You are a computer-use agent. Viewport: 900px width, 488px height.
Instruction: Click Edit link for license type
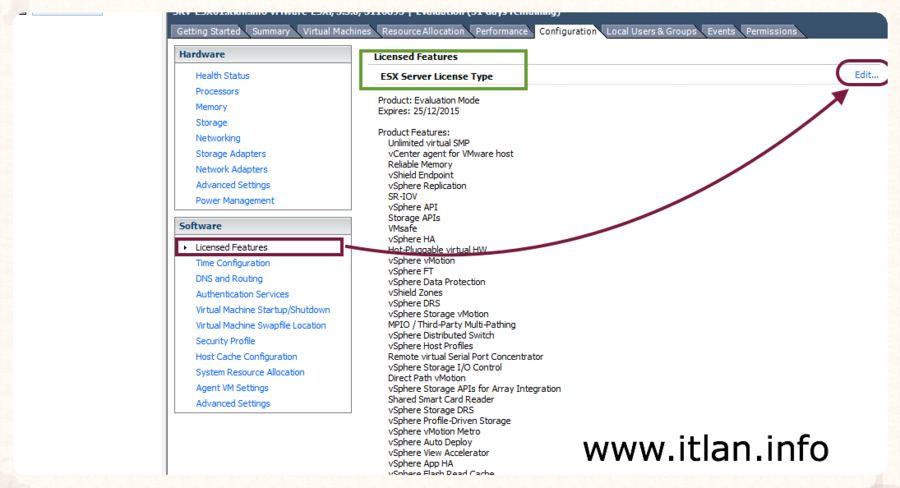(x=866, y=75)
